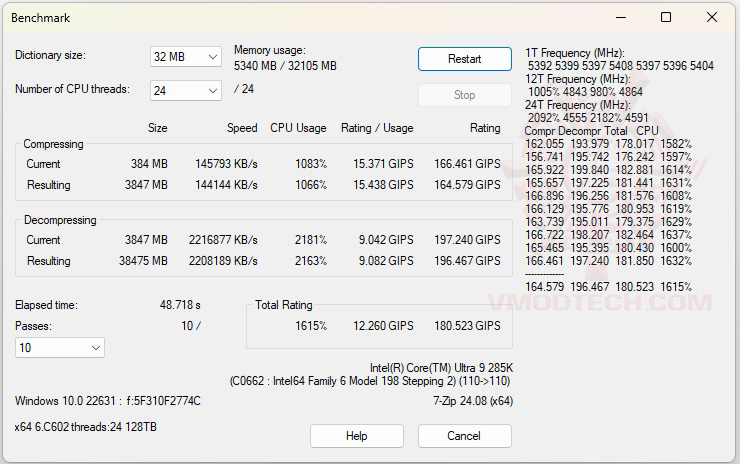Click Compressing Current size 384 MB
743x471 pixels.
[149, 164]
